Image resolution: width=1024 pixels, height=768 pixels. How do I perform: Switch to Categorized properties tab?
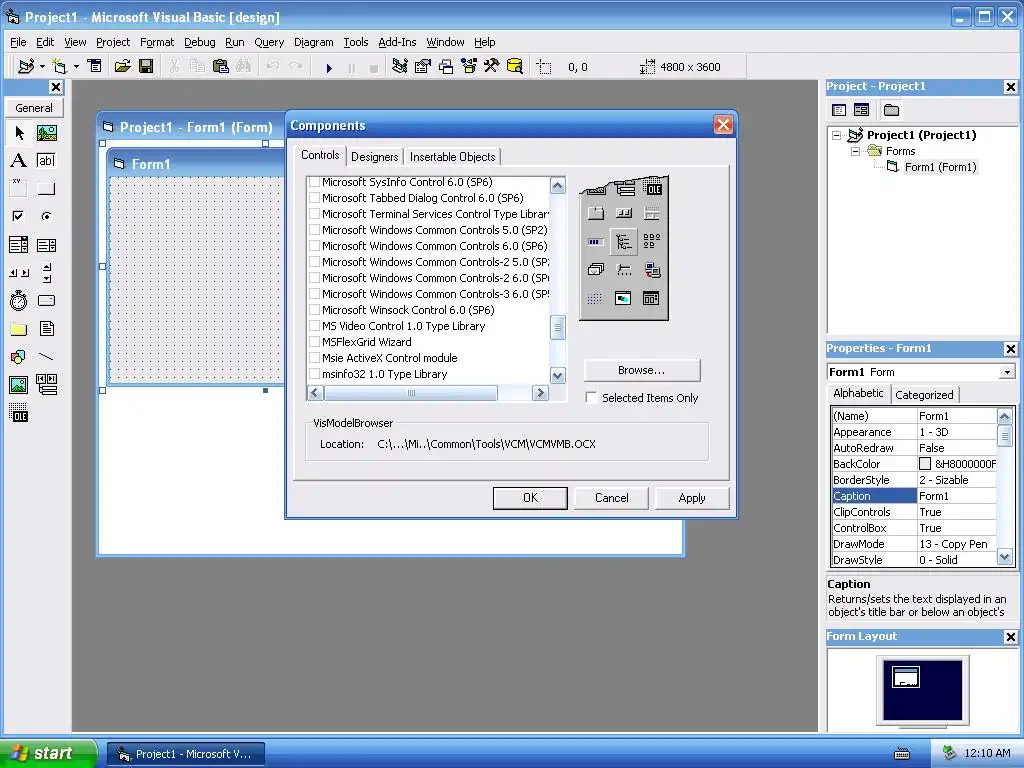924,394
